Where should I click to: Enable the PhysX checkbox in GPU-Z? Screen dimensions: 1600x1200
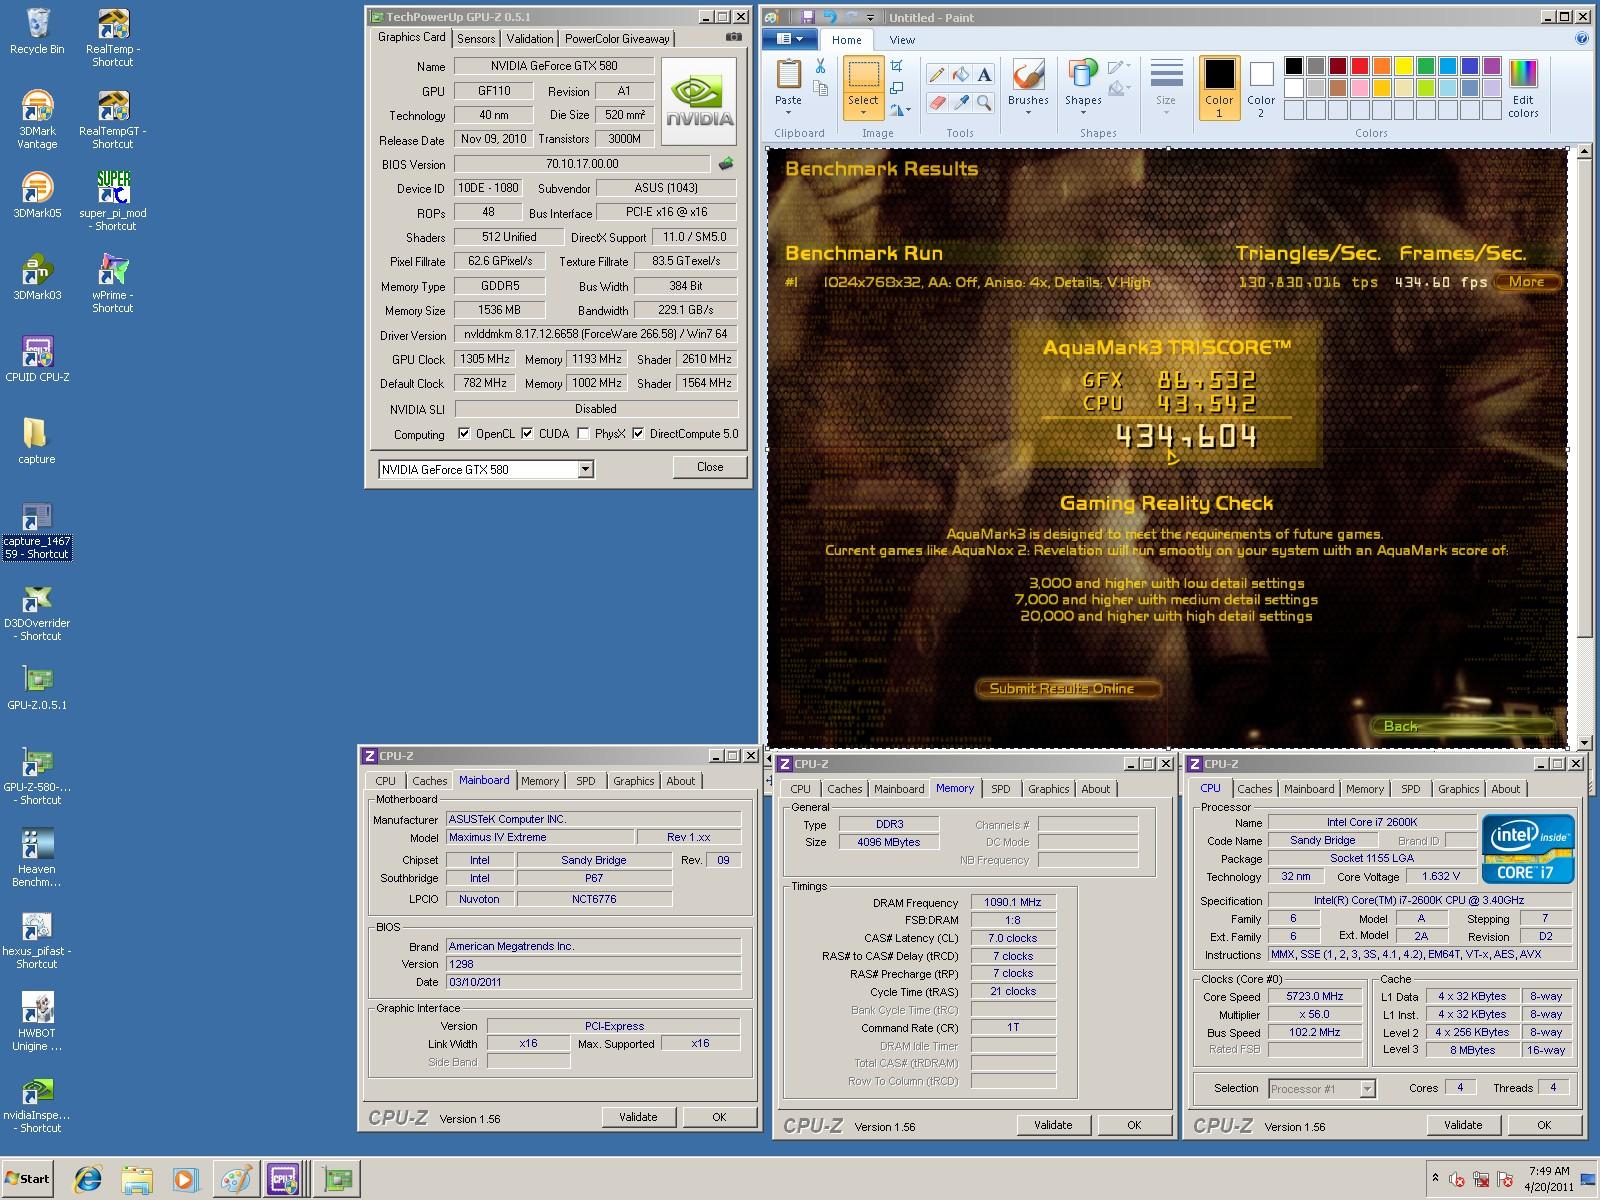click(x=583, y=434)
